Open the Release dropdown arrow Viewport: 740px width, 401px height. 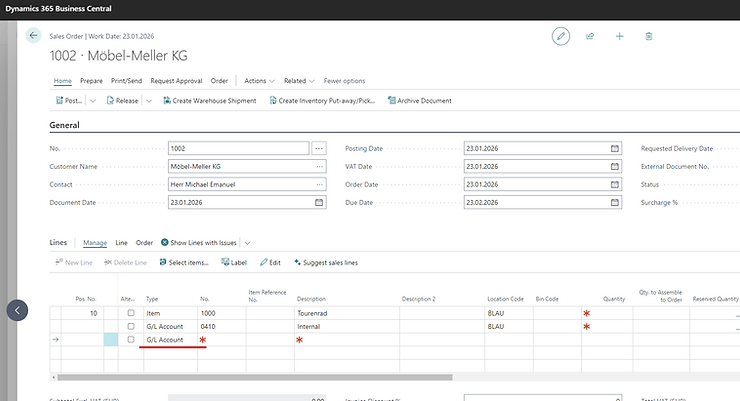(x=148, y=101)
